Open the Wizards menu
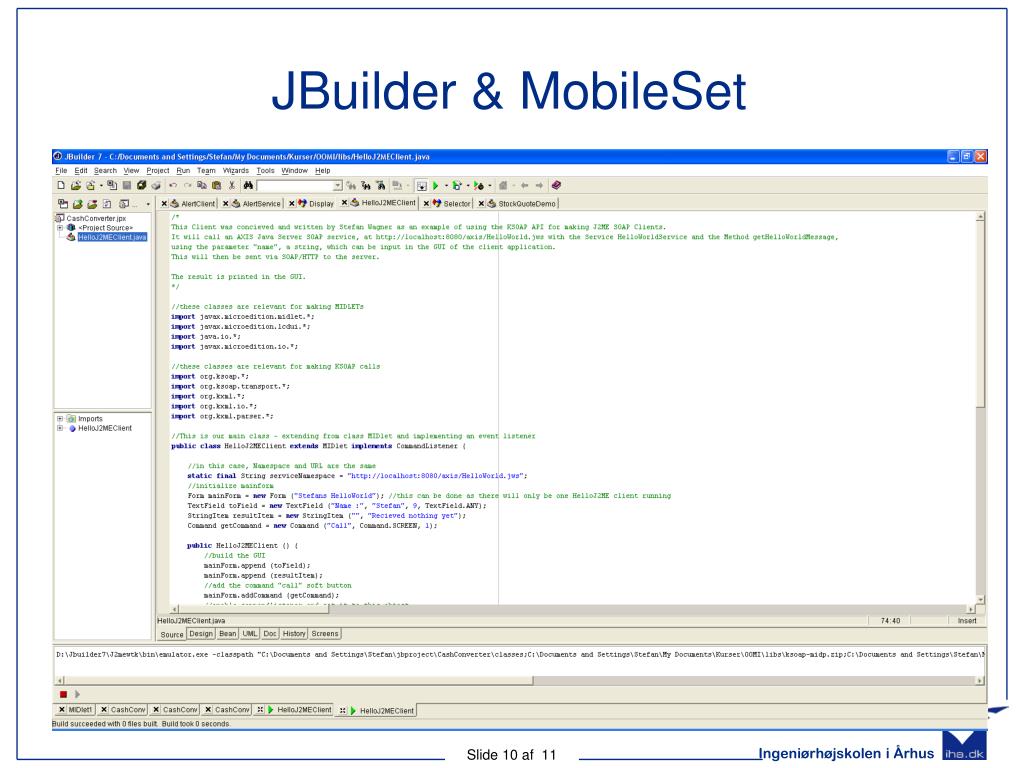 236,170
